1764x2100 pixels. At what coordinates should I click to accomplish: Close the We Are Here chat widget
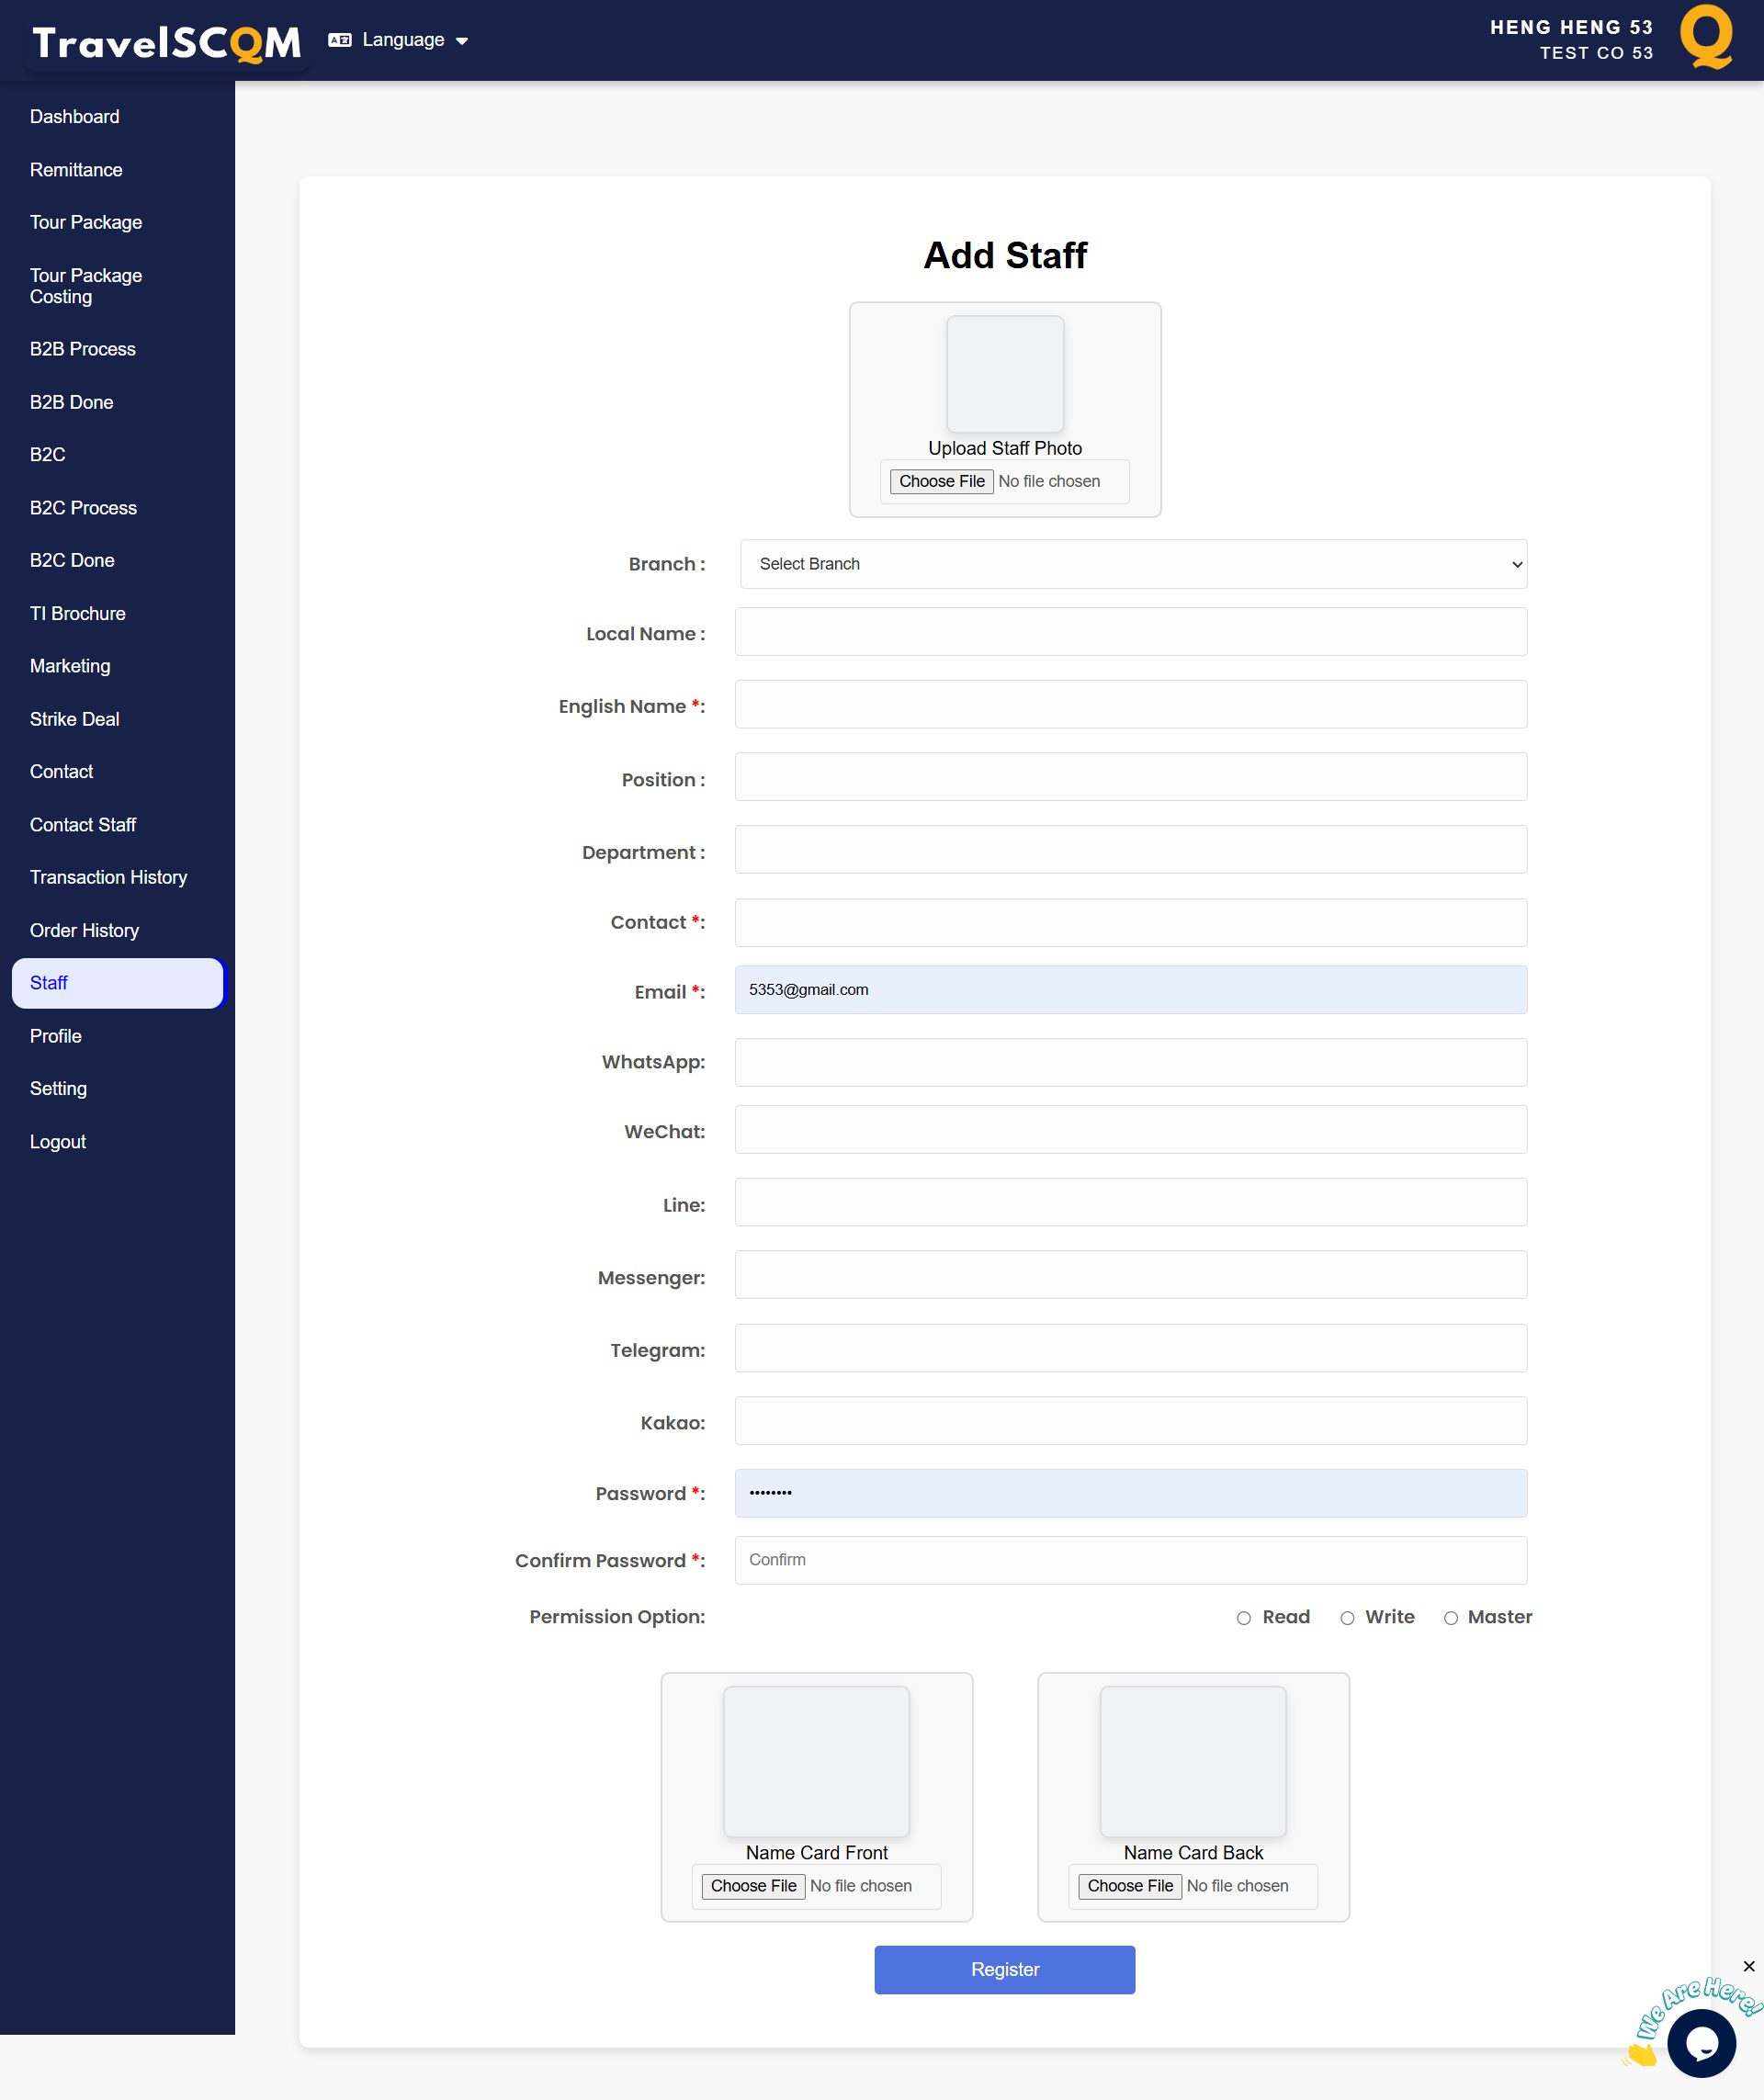[1748, 1967]
